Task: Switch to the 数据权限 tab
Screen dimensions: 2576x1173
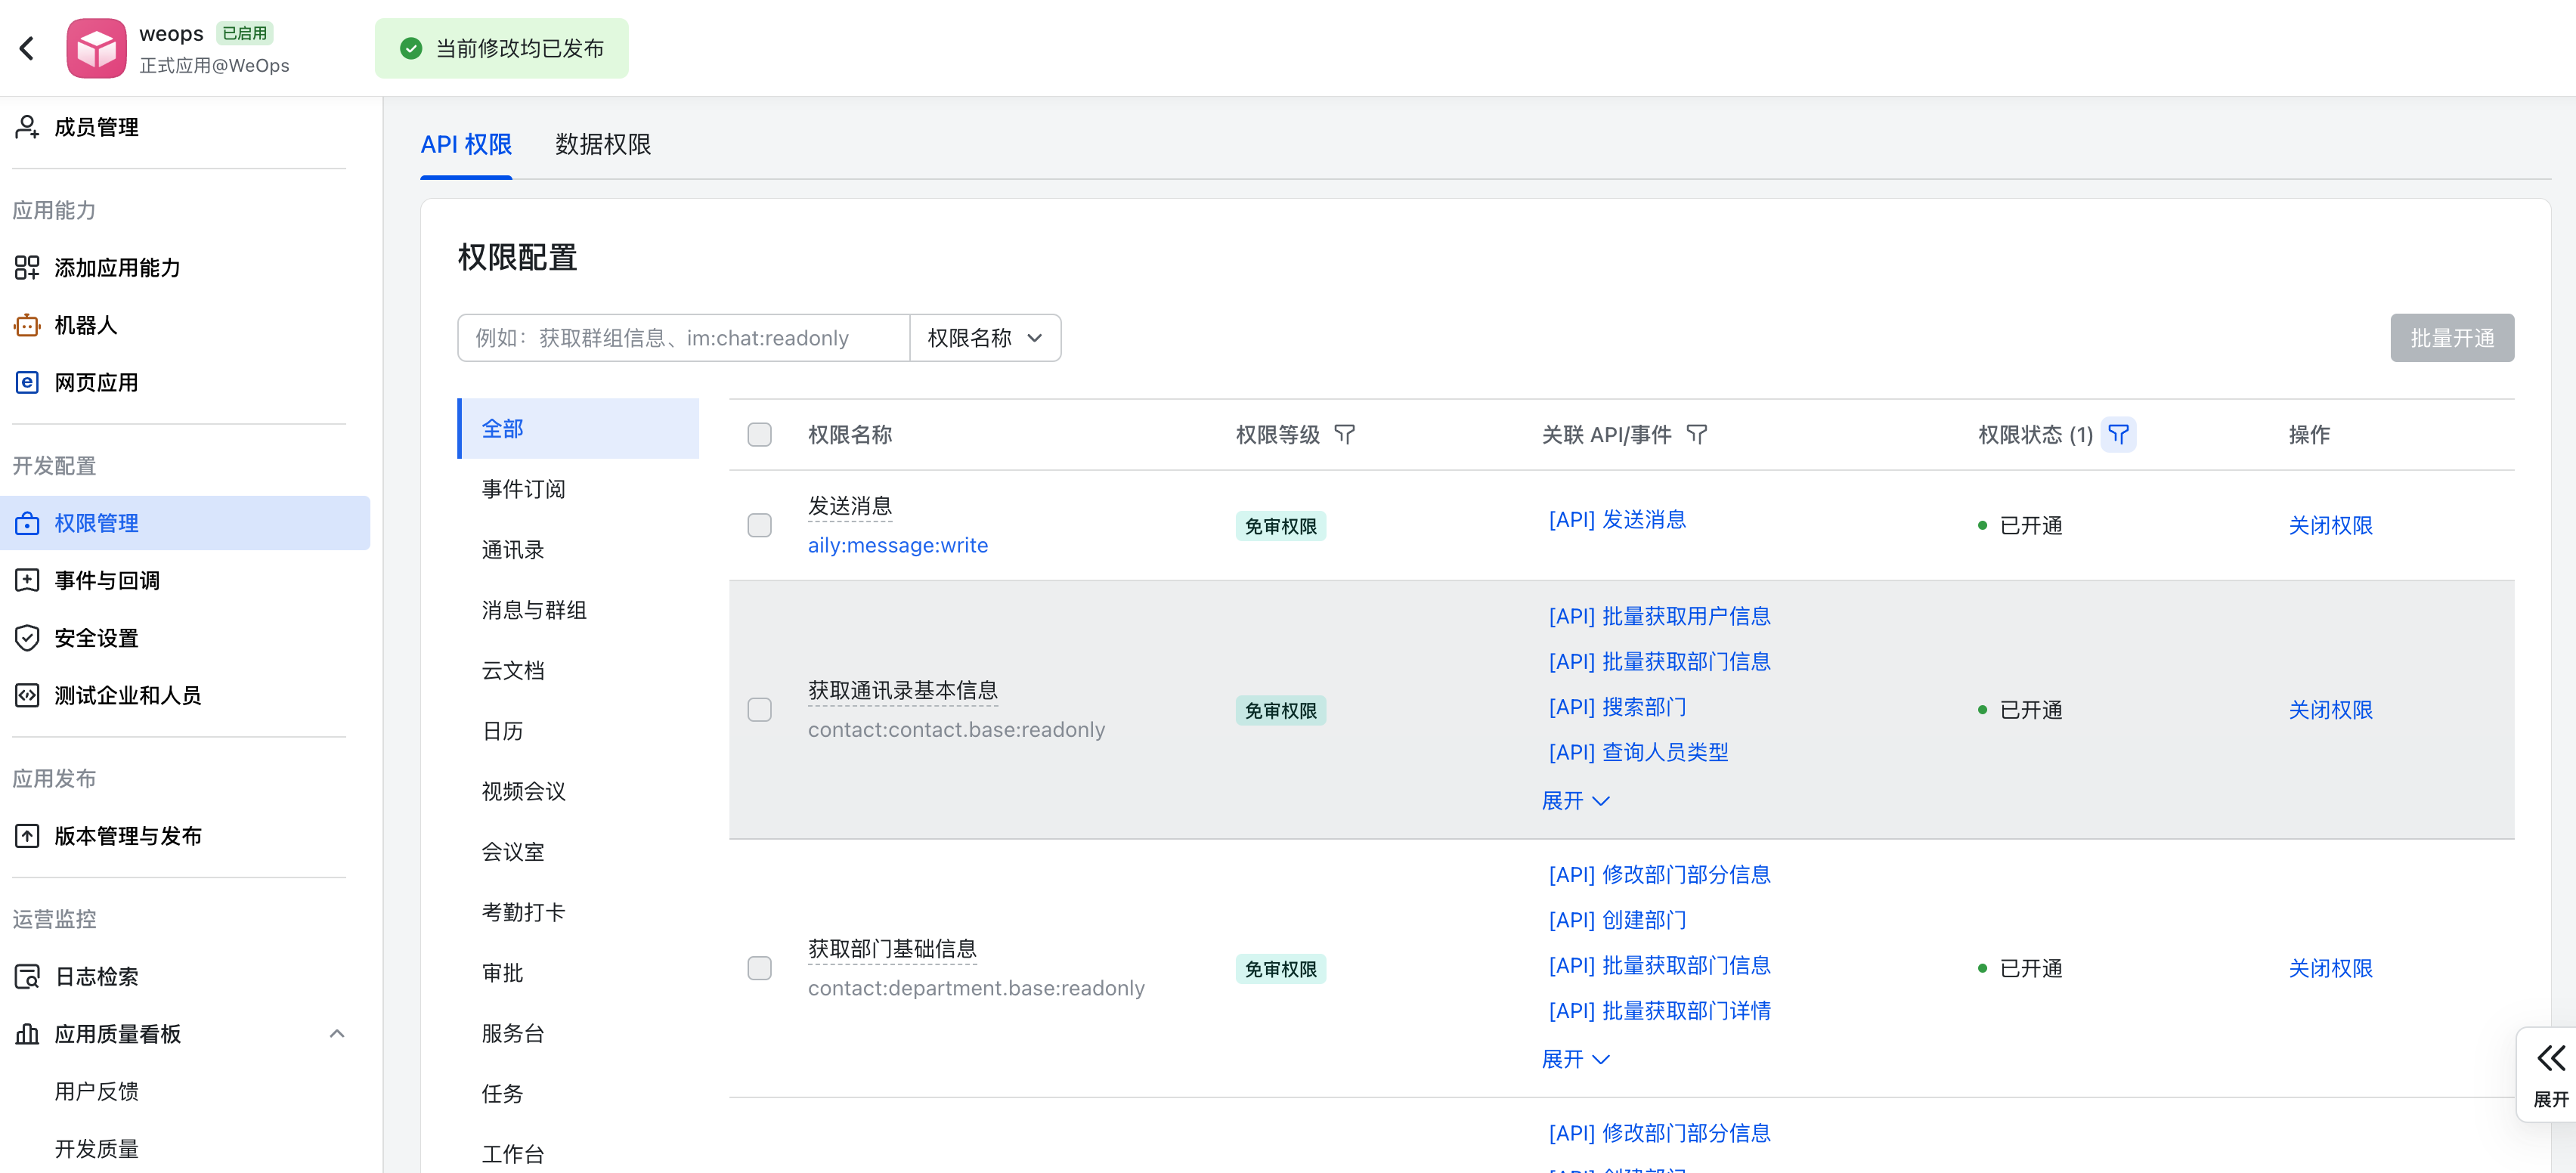Action: (603, 144)
